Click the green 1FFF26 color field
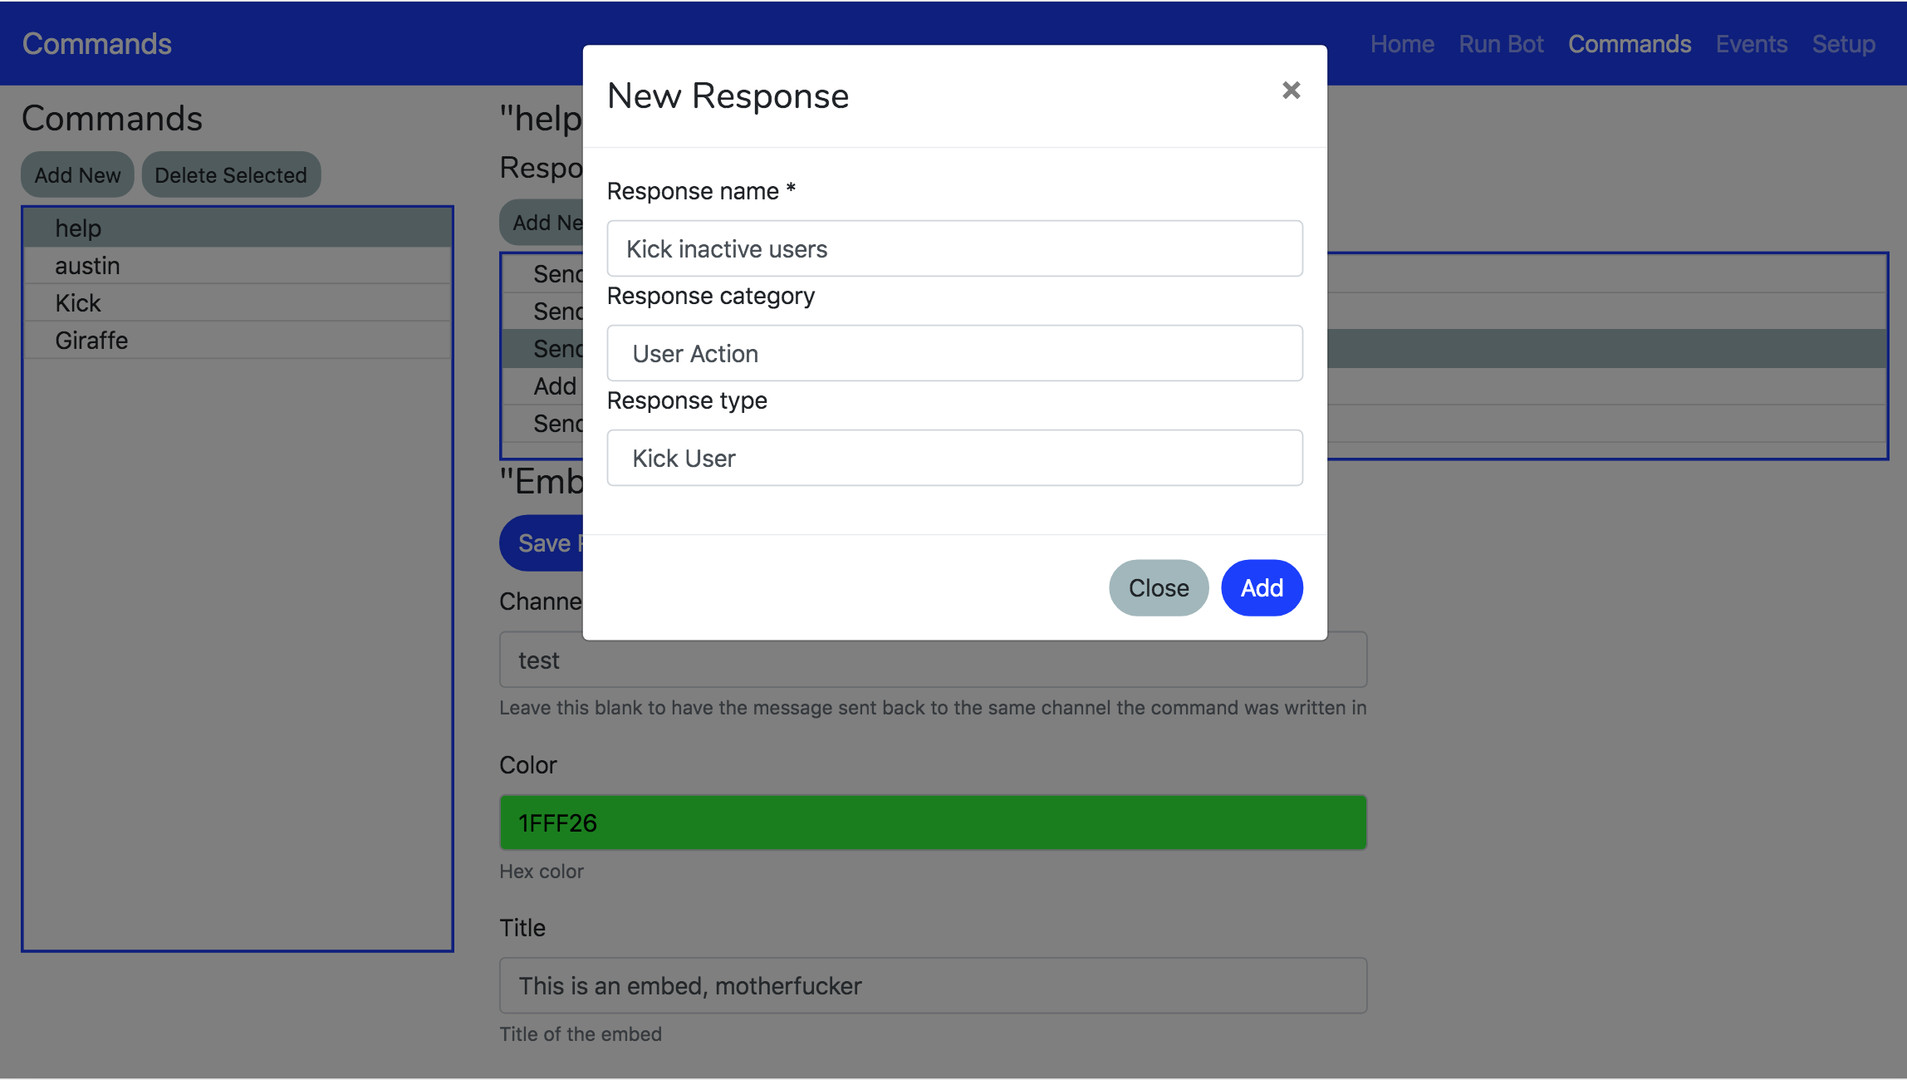The image size is (1907, 1080). 932,823
